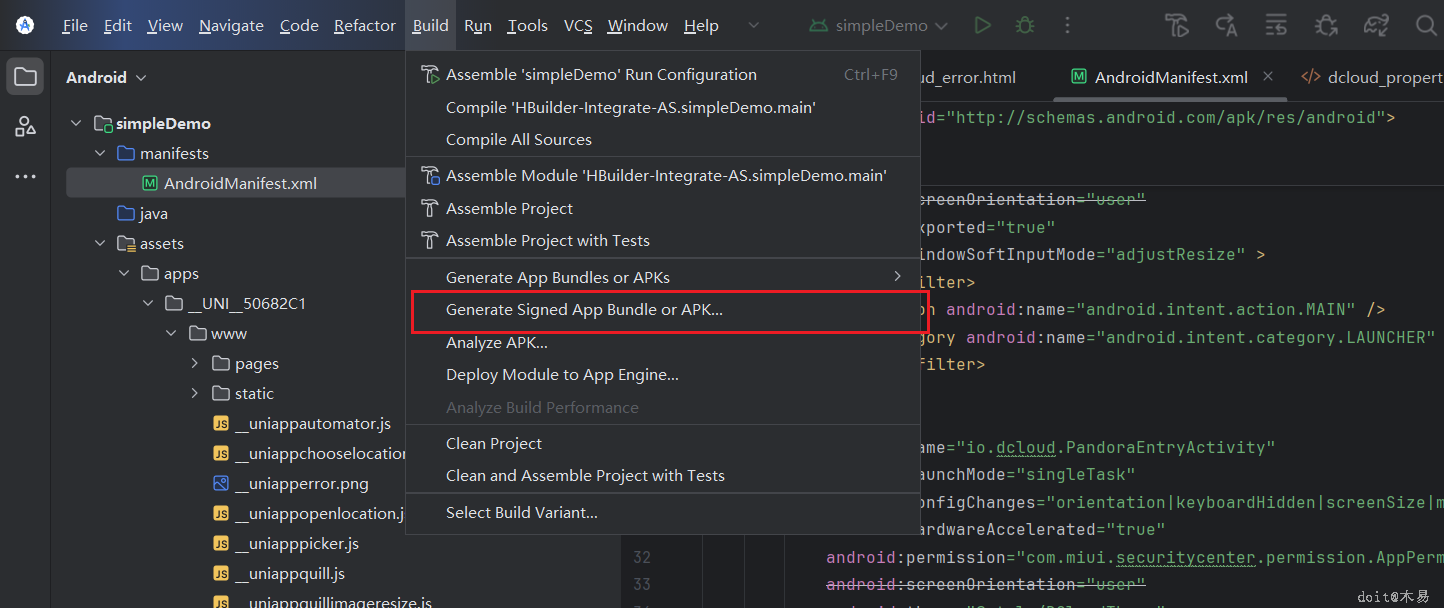Select Generate Signed App Bundle or APK
The width and height of the screenshot is (1444, 608).
coord(584,310)
